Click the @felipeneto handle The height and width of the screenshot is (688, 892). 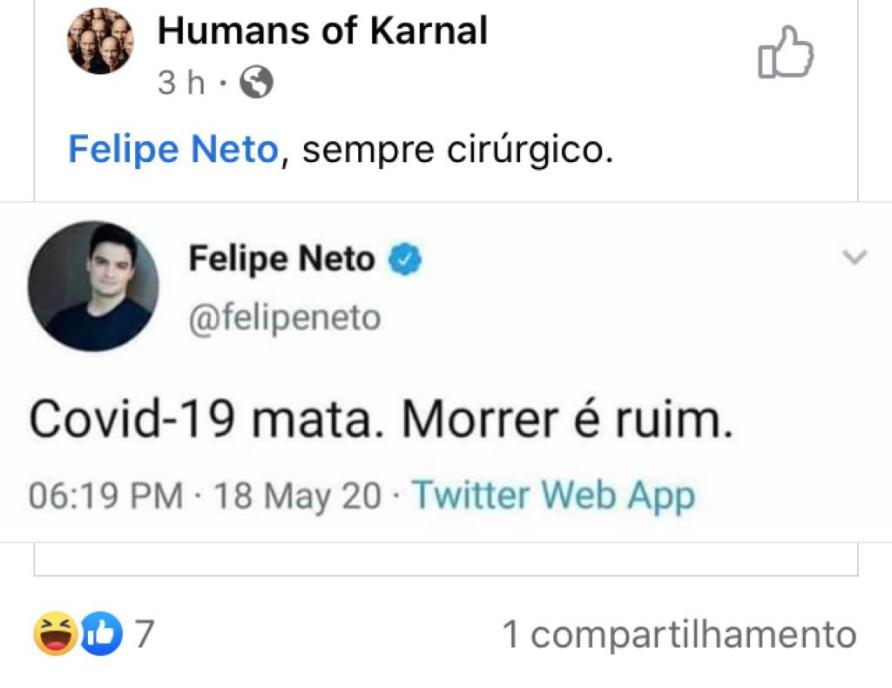tap(284, 318)
